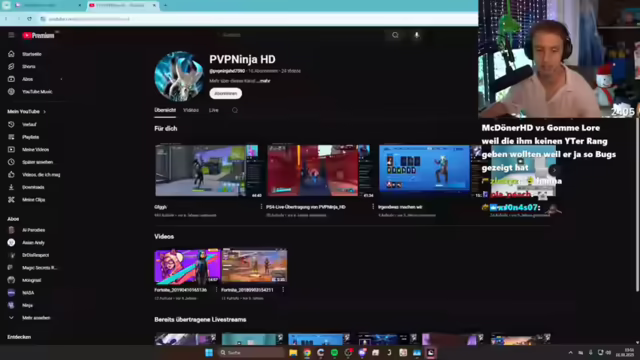Search within channel magnifier icon
Viewport: 640px width, 360px height.
tap(235, 110)
